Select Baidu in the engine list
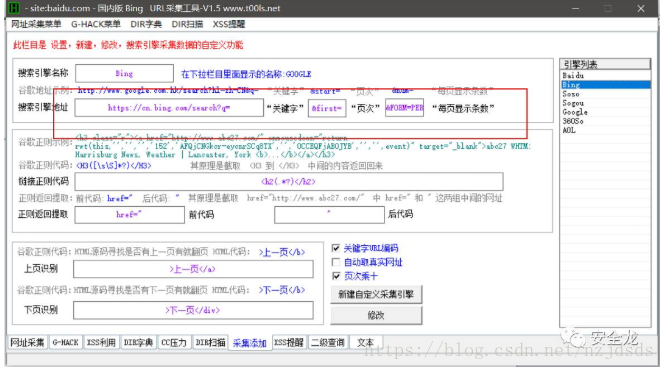 (605, 76)
